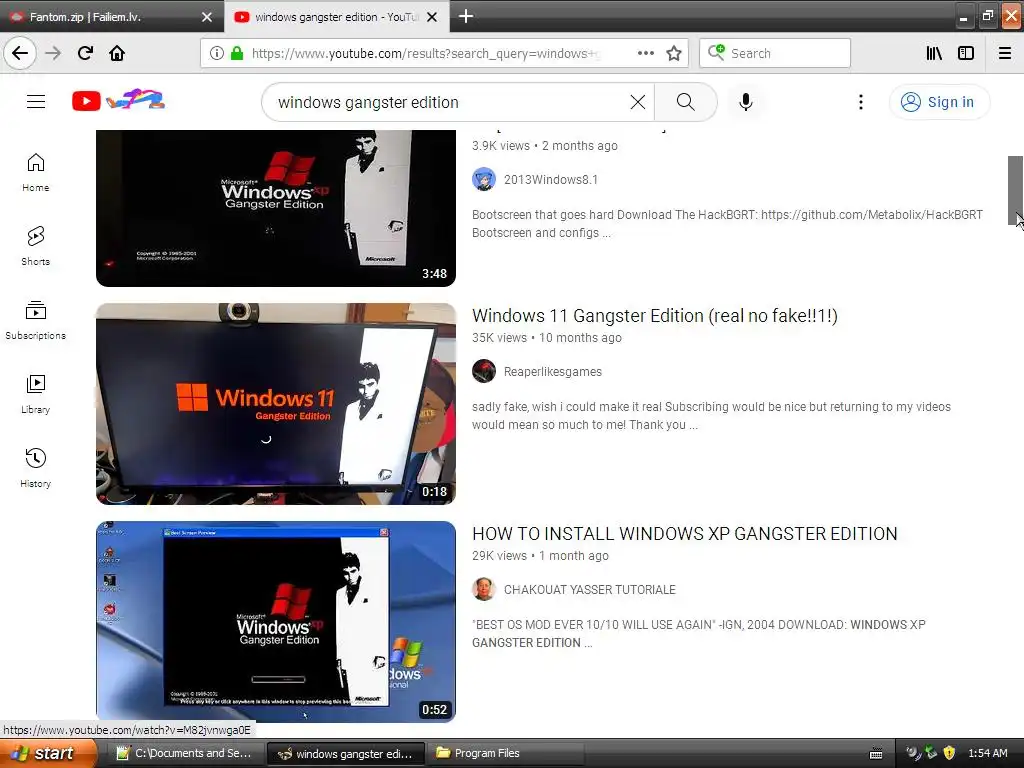
Task: Click the 2013Windows8.1 channel avatar
Action: click(x=484, y=180)
